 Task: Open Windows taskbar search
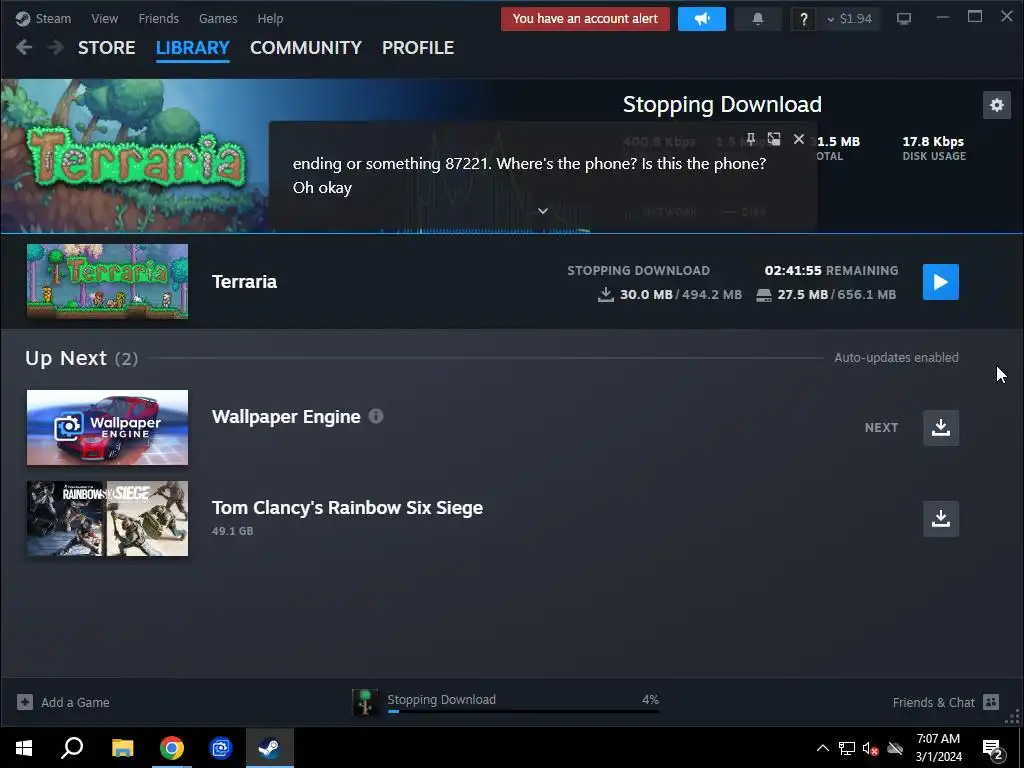click(x=72, y=748)
